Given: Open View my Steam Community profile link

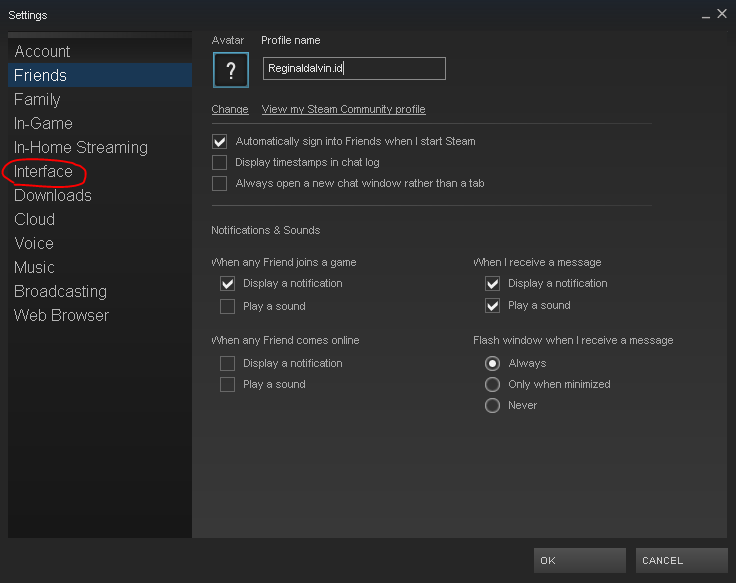Looking at the screenshot, I should (x=344, y=109).
